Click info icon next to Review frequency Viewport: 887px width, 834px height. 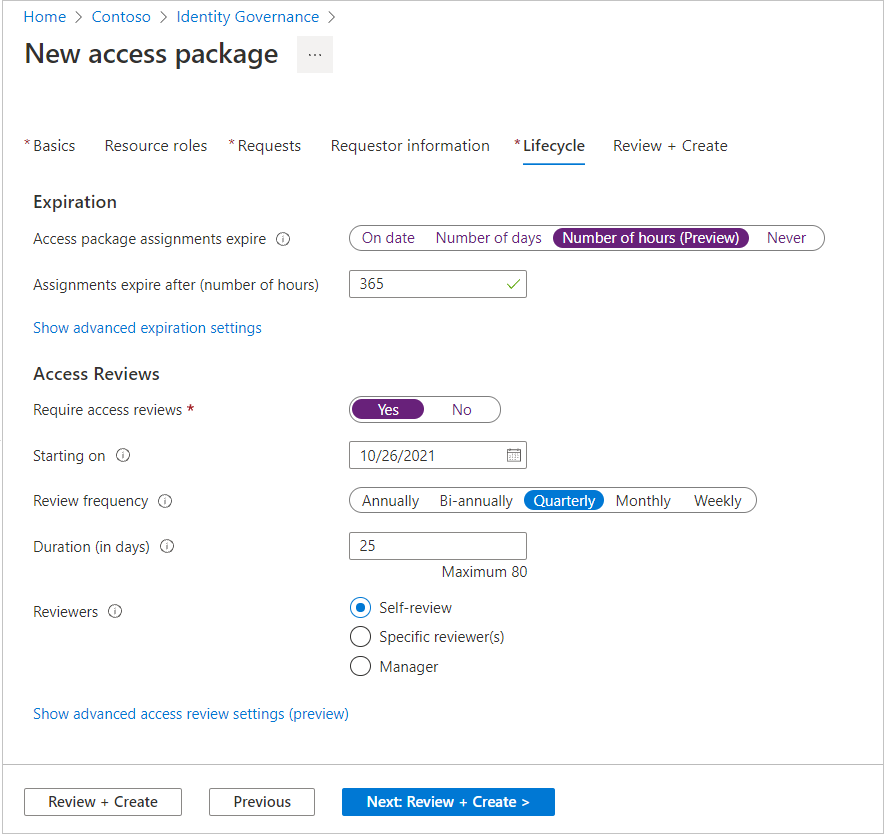pyautogui.click(x=165, y=501)
